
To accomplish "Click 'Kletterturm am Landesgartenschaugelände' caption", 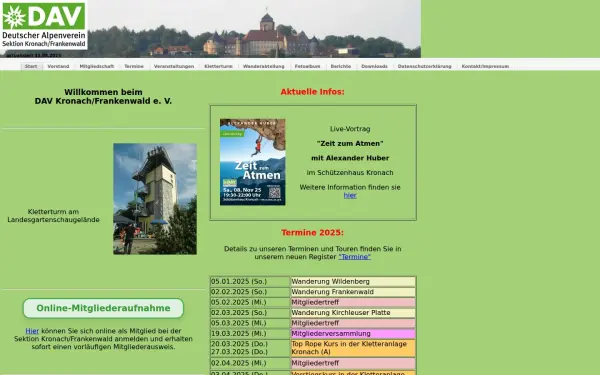I will point(53,216).
